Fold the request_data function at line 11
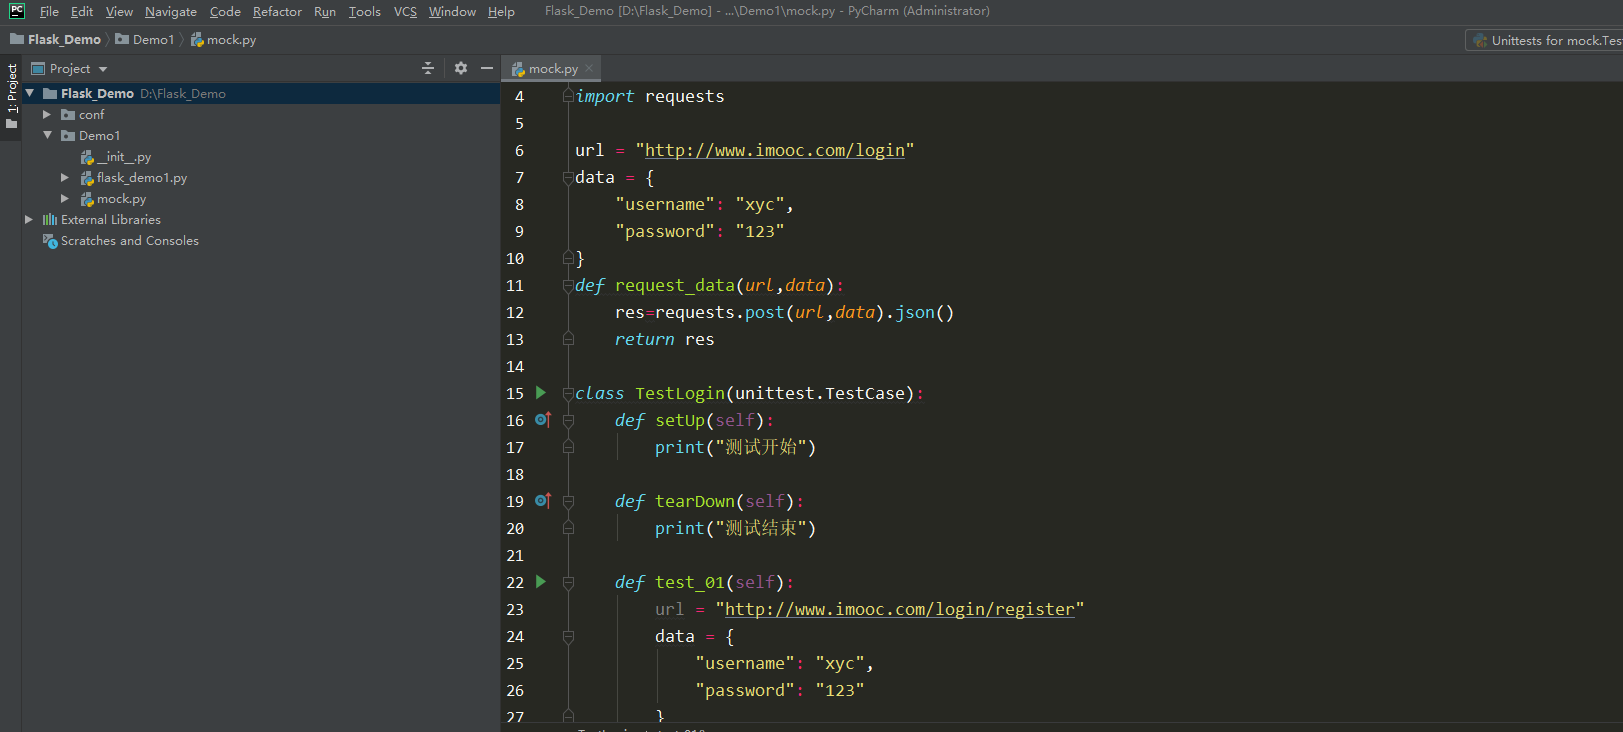This screenshot has height=732, width=1623. click(568, 286)
